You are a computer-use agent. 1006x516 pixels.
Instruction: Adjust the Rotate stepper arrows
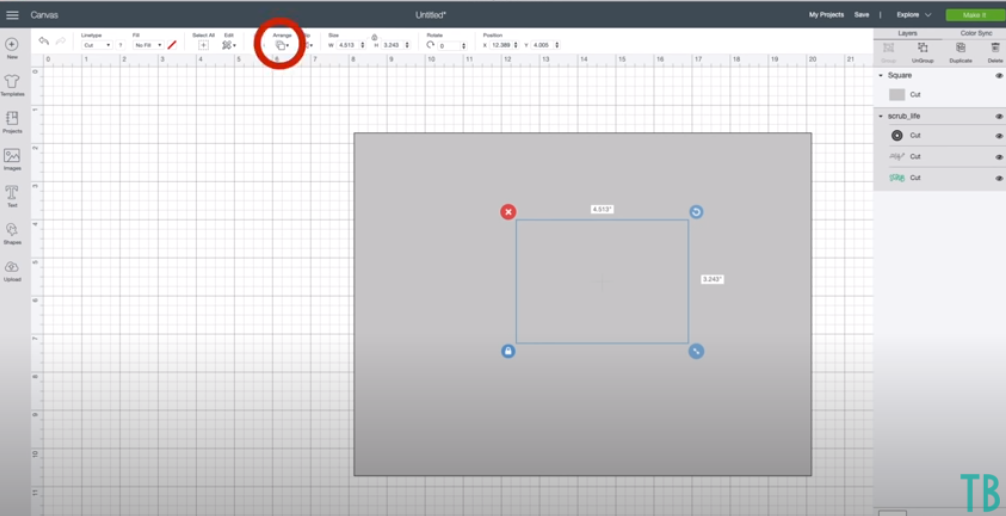pyautogui.click(x=464, y=46)
